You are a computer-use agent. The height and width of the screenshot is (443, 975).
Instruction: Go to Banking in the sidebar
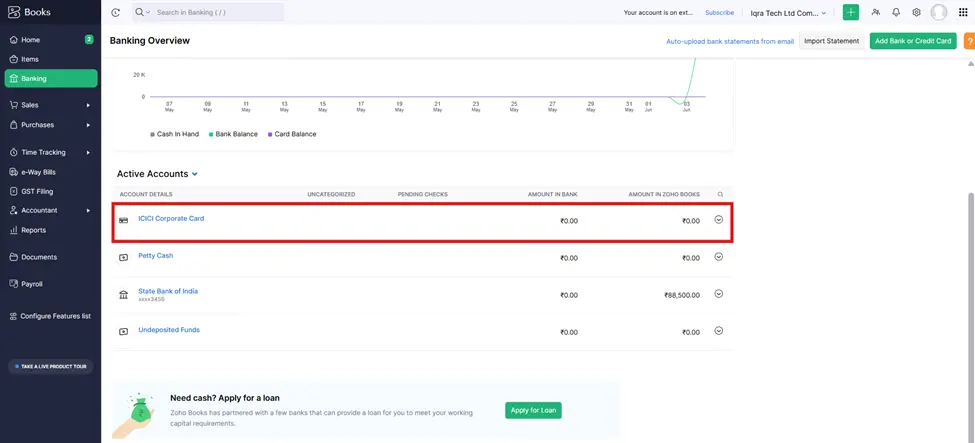click(51, 78)
